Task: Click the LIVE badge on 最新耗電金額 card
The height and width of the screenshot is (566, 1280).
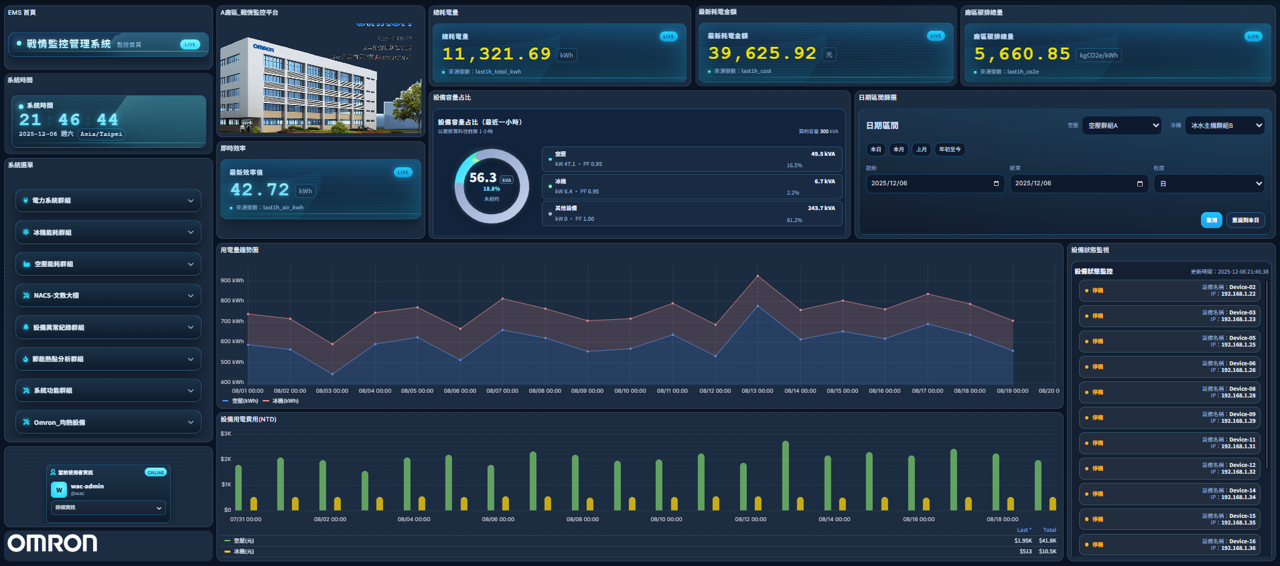Action: pyautogui.click(x=935, y=36)
